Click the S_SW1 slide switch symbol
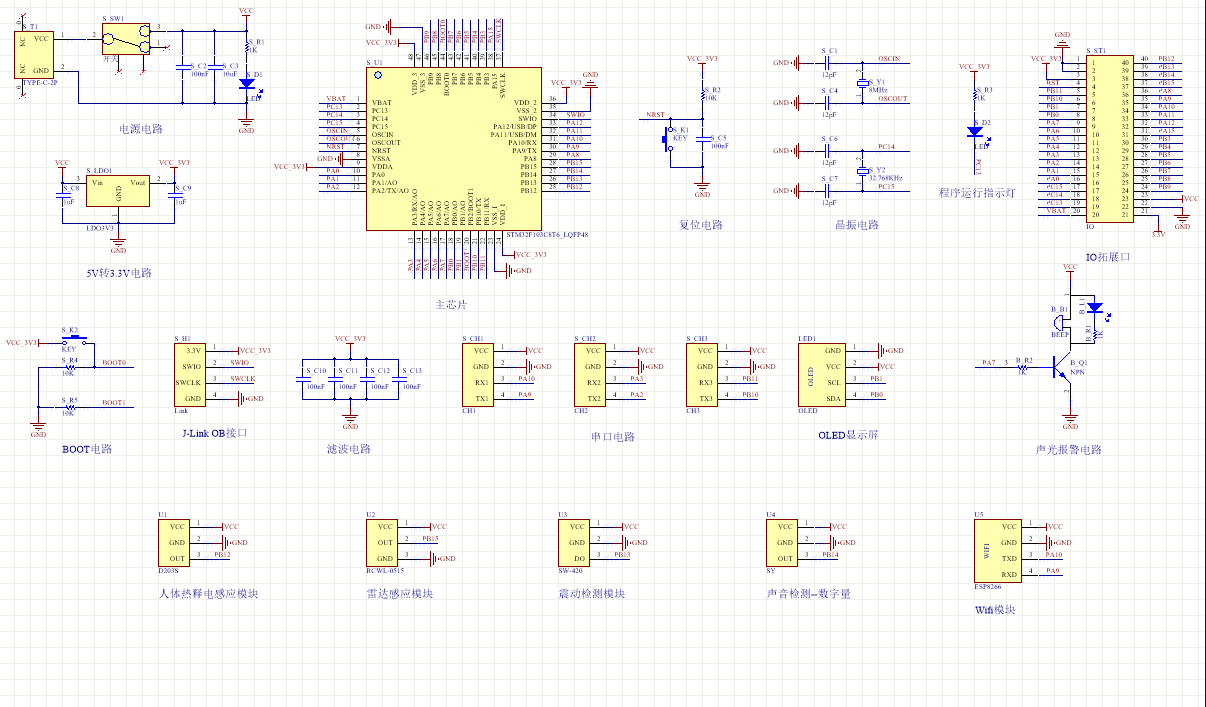This screenshot has width=1206, height=707. coord(127,40)
